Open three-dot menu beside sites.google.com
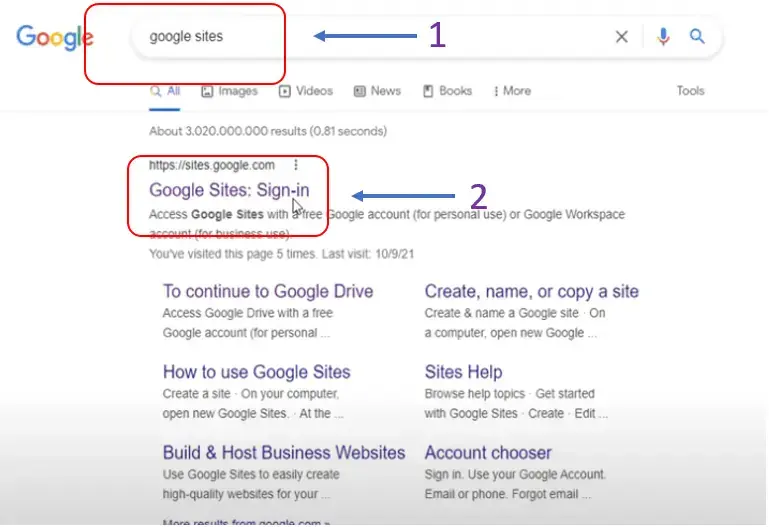This screenshot has height=527, width=769. [296, 165]
